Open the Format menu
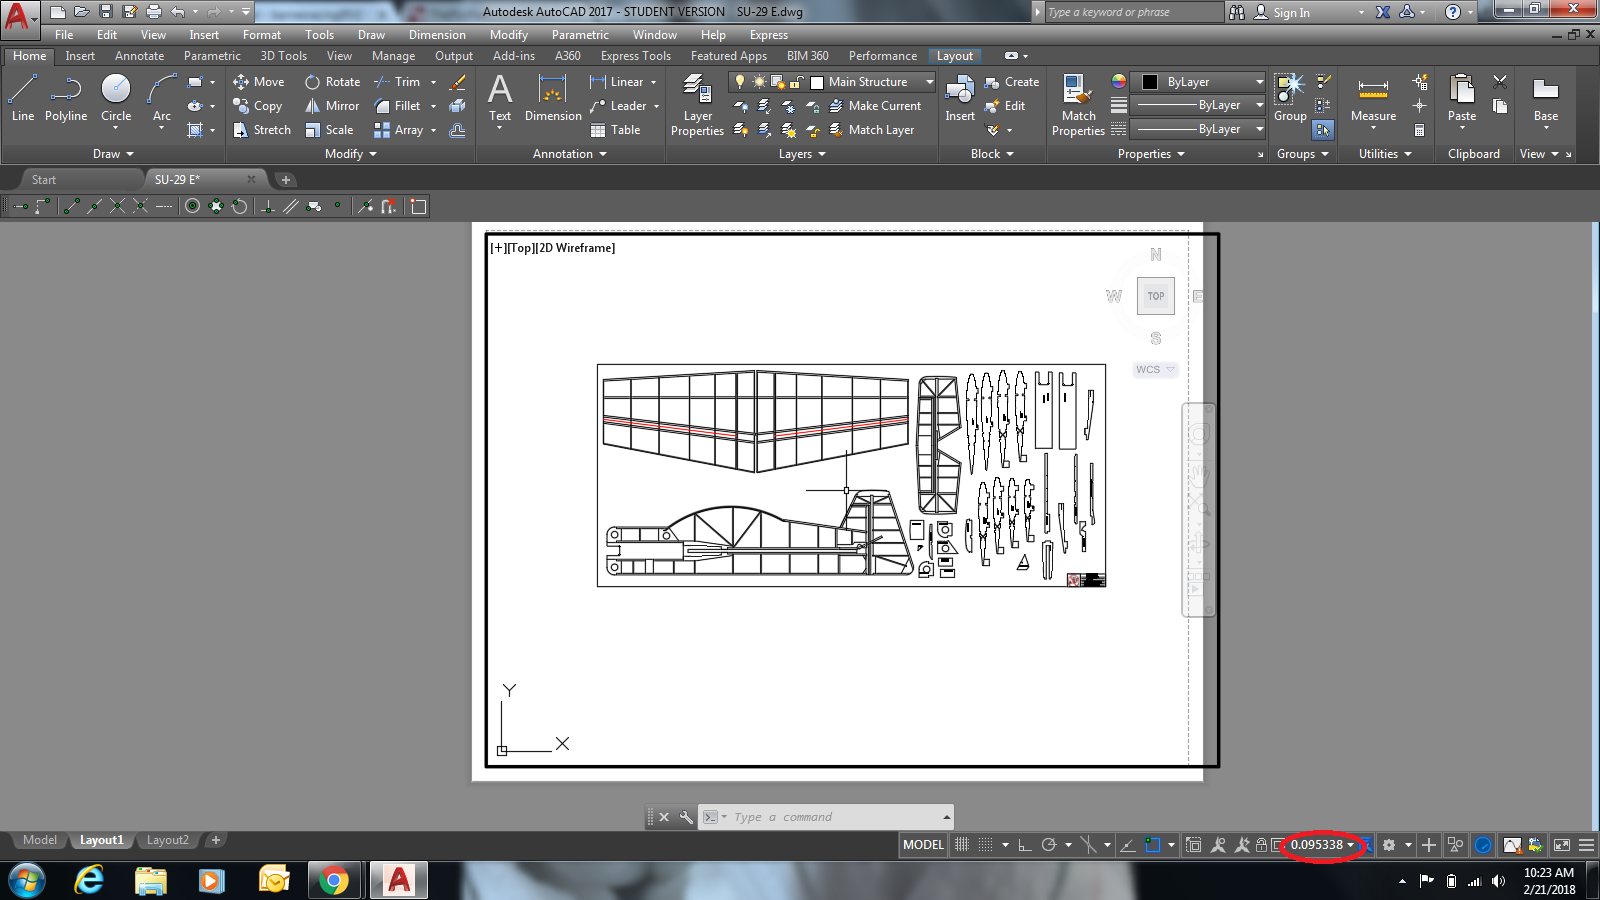The image size is (1600, 900). pos(262,35)
